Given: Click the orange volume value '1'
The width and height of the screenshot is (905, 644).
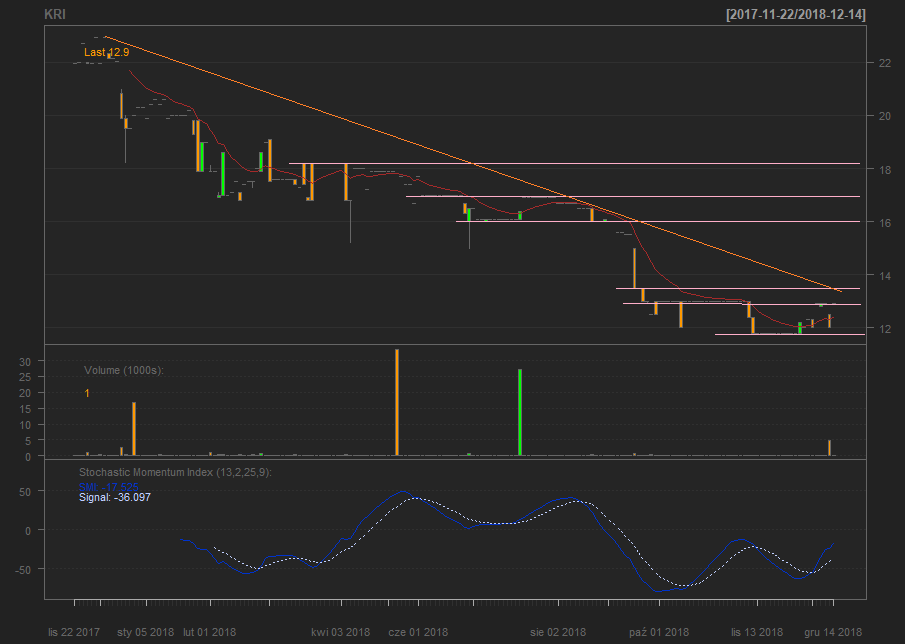Looking at the screenshot, I should pos(87,394).
